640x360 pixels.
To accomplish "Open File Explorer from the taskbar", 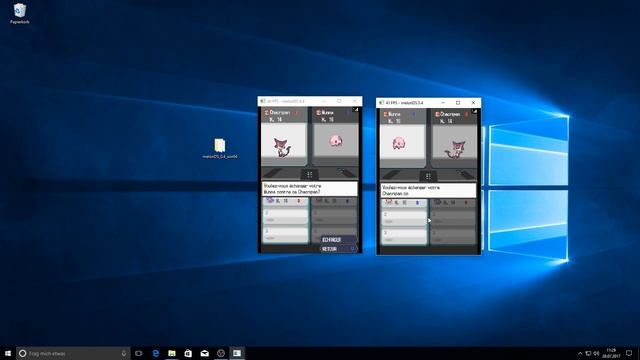I will [x=172, y=353].
